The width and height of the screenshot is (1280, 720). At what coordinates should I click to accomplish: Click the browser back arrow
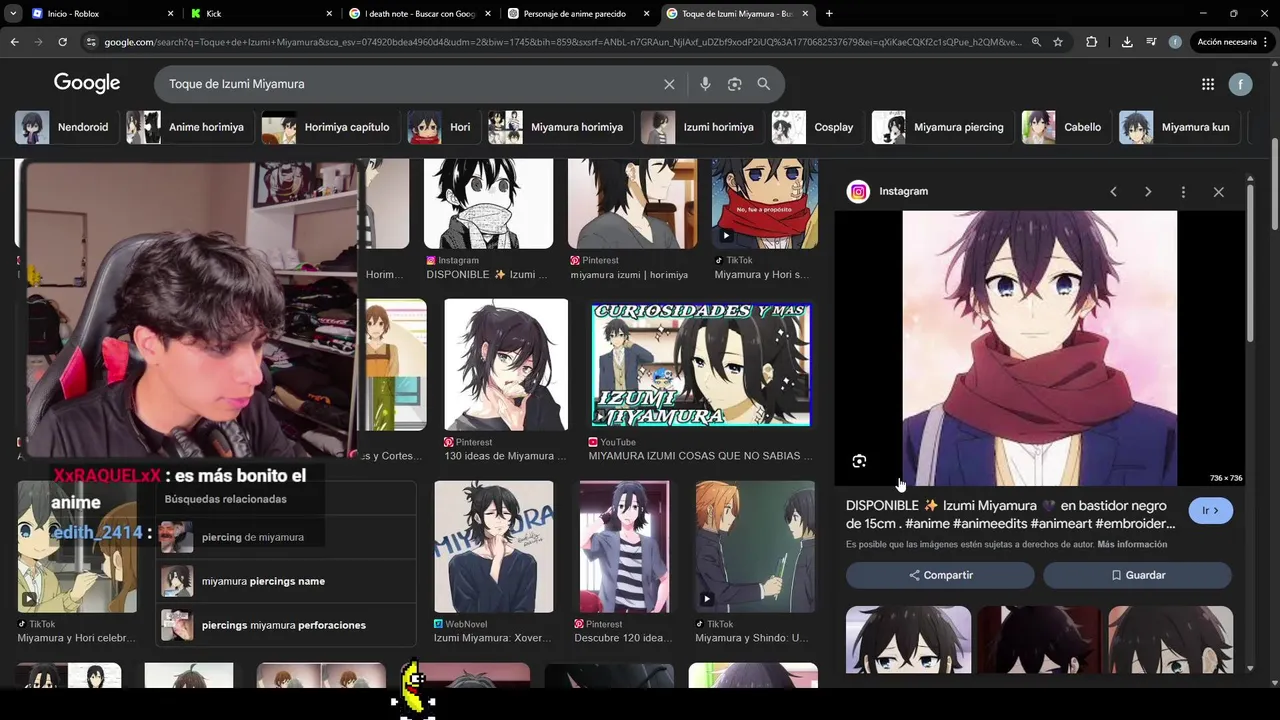tap(14, 42)
